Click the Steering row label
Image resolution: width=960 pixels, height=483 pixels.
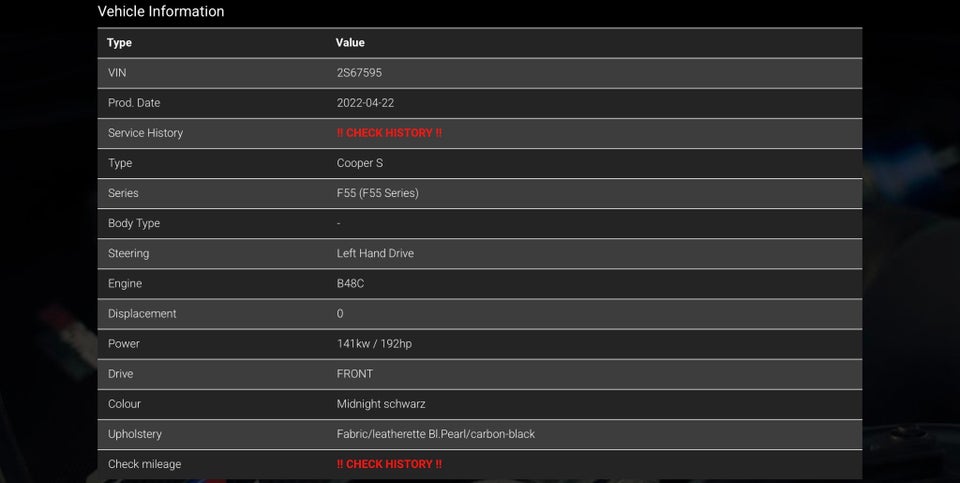pyautogui.click(x=129, y=253)
